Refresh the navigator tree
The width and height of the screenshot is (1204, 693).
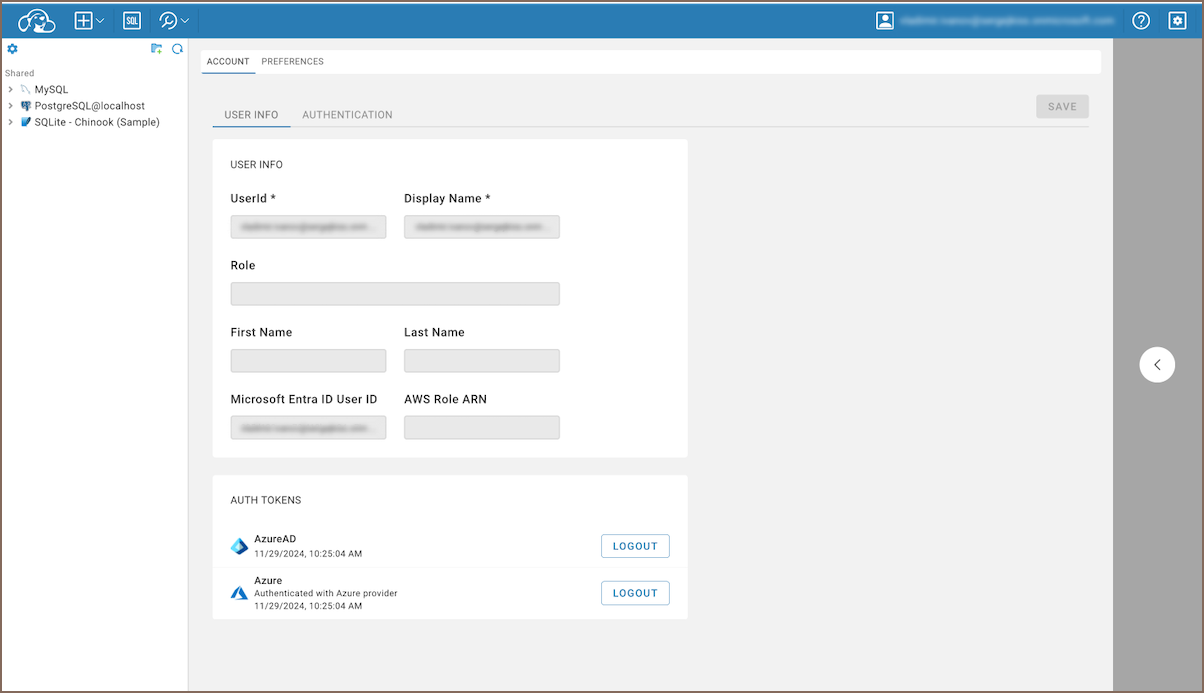tap(177, 49)
